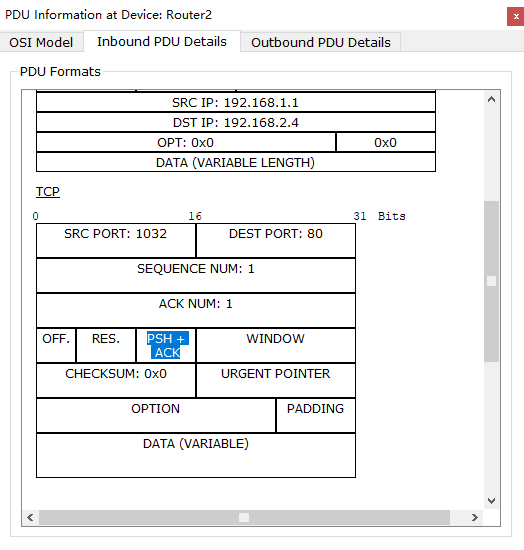Click the DATA (VARIABLE LENGTH) field
The height and width of the screenshot is (550, 524).
[236, 162]
